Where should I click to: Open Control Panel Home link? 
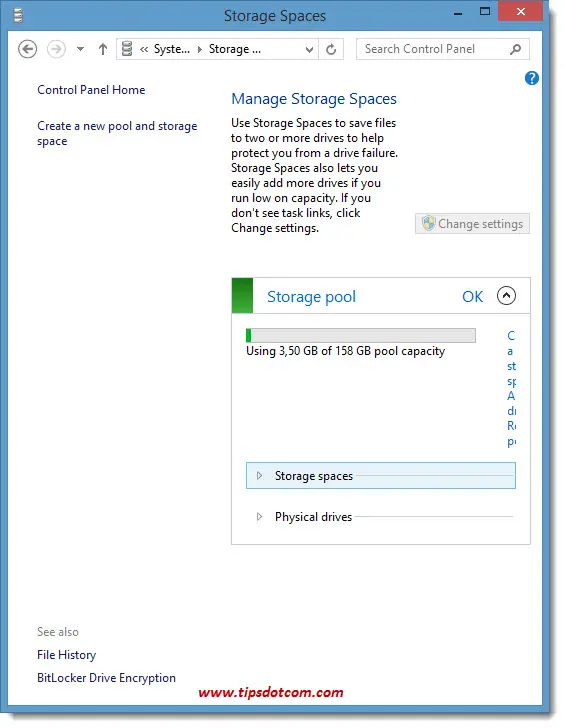[91, 90]
